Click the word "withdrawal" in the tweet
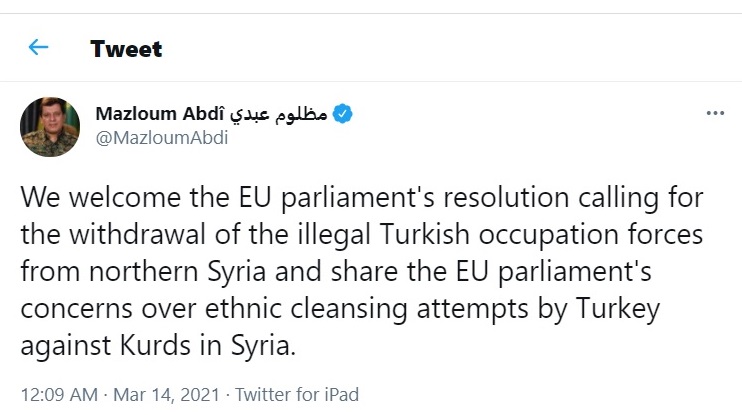Viewport: 742px width, 415px height. point(130,236)
